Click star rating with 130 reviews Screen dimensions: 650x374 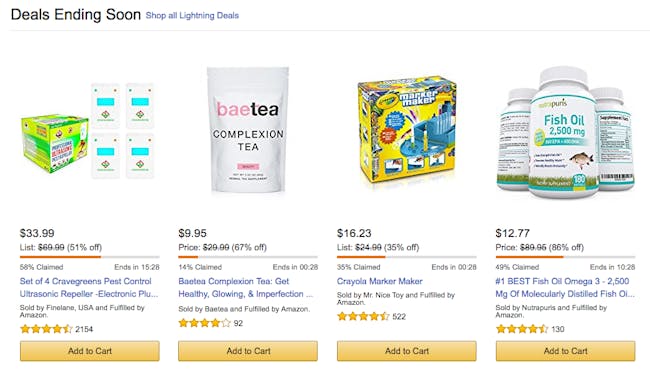coord(522,329)
